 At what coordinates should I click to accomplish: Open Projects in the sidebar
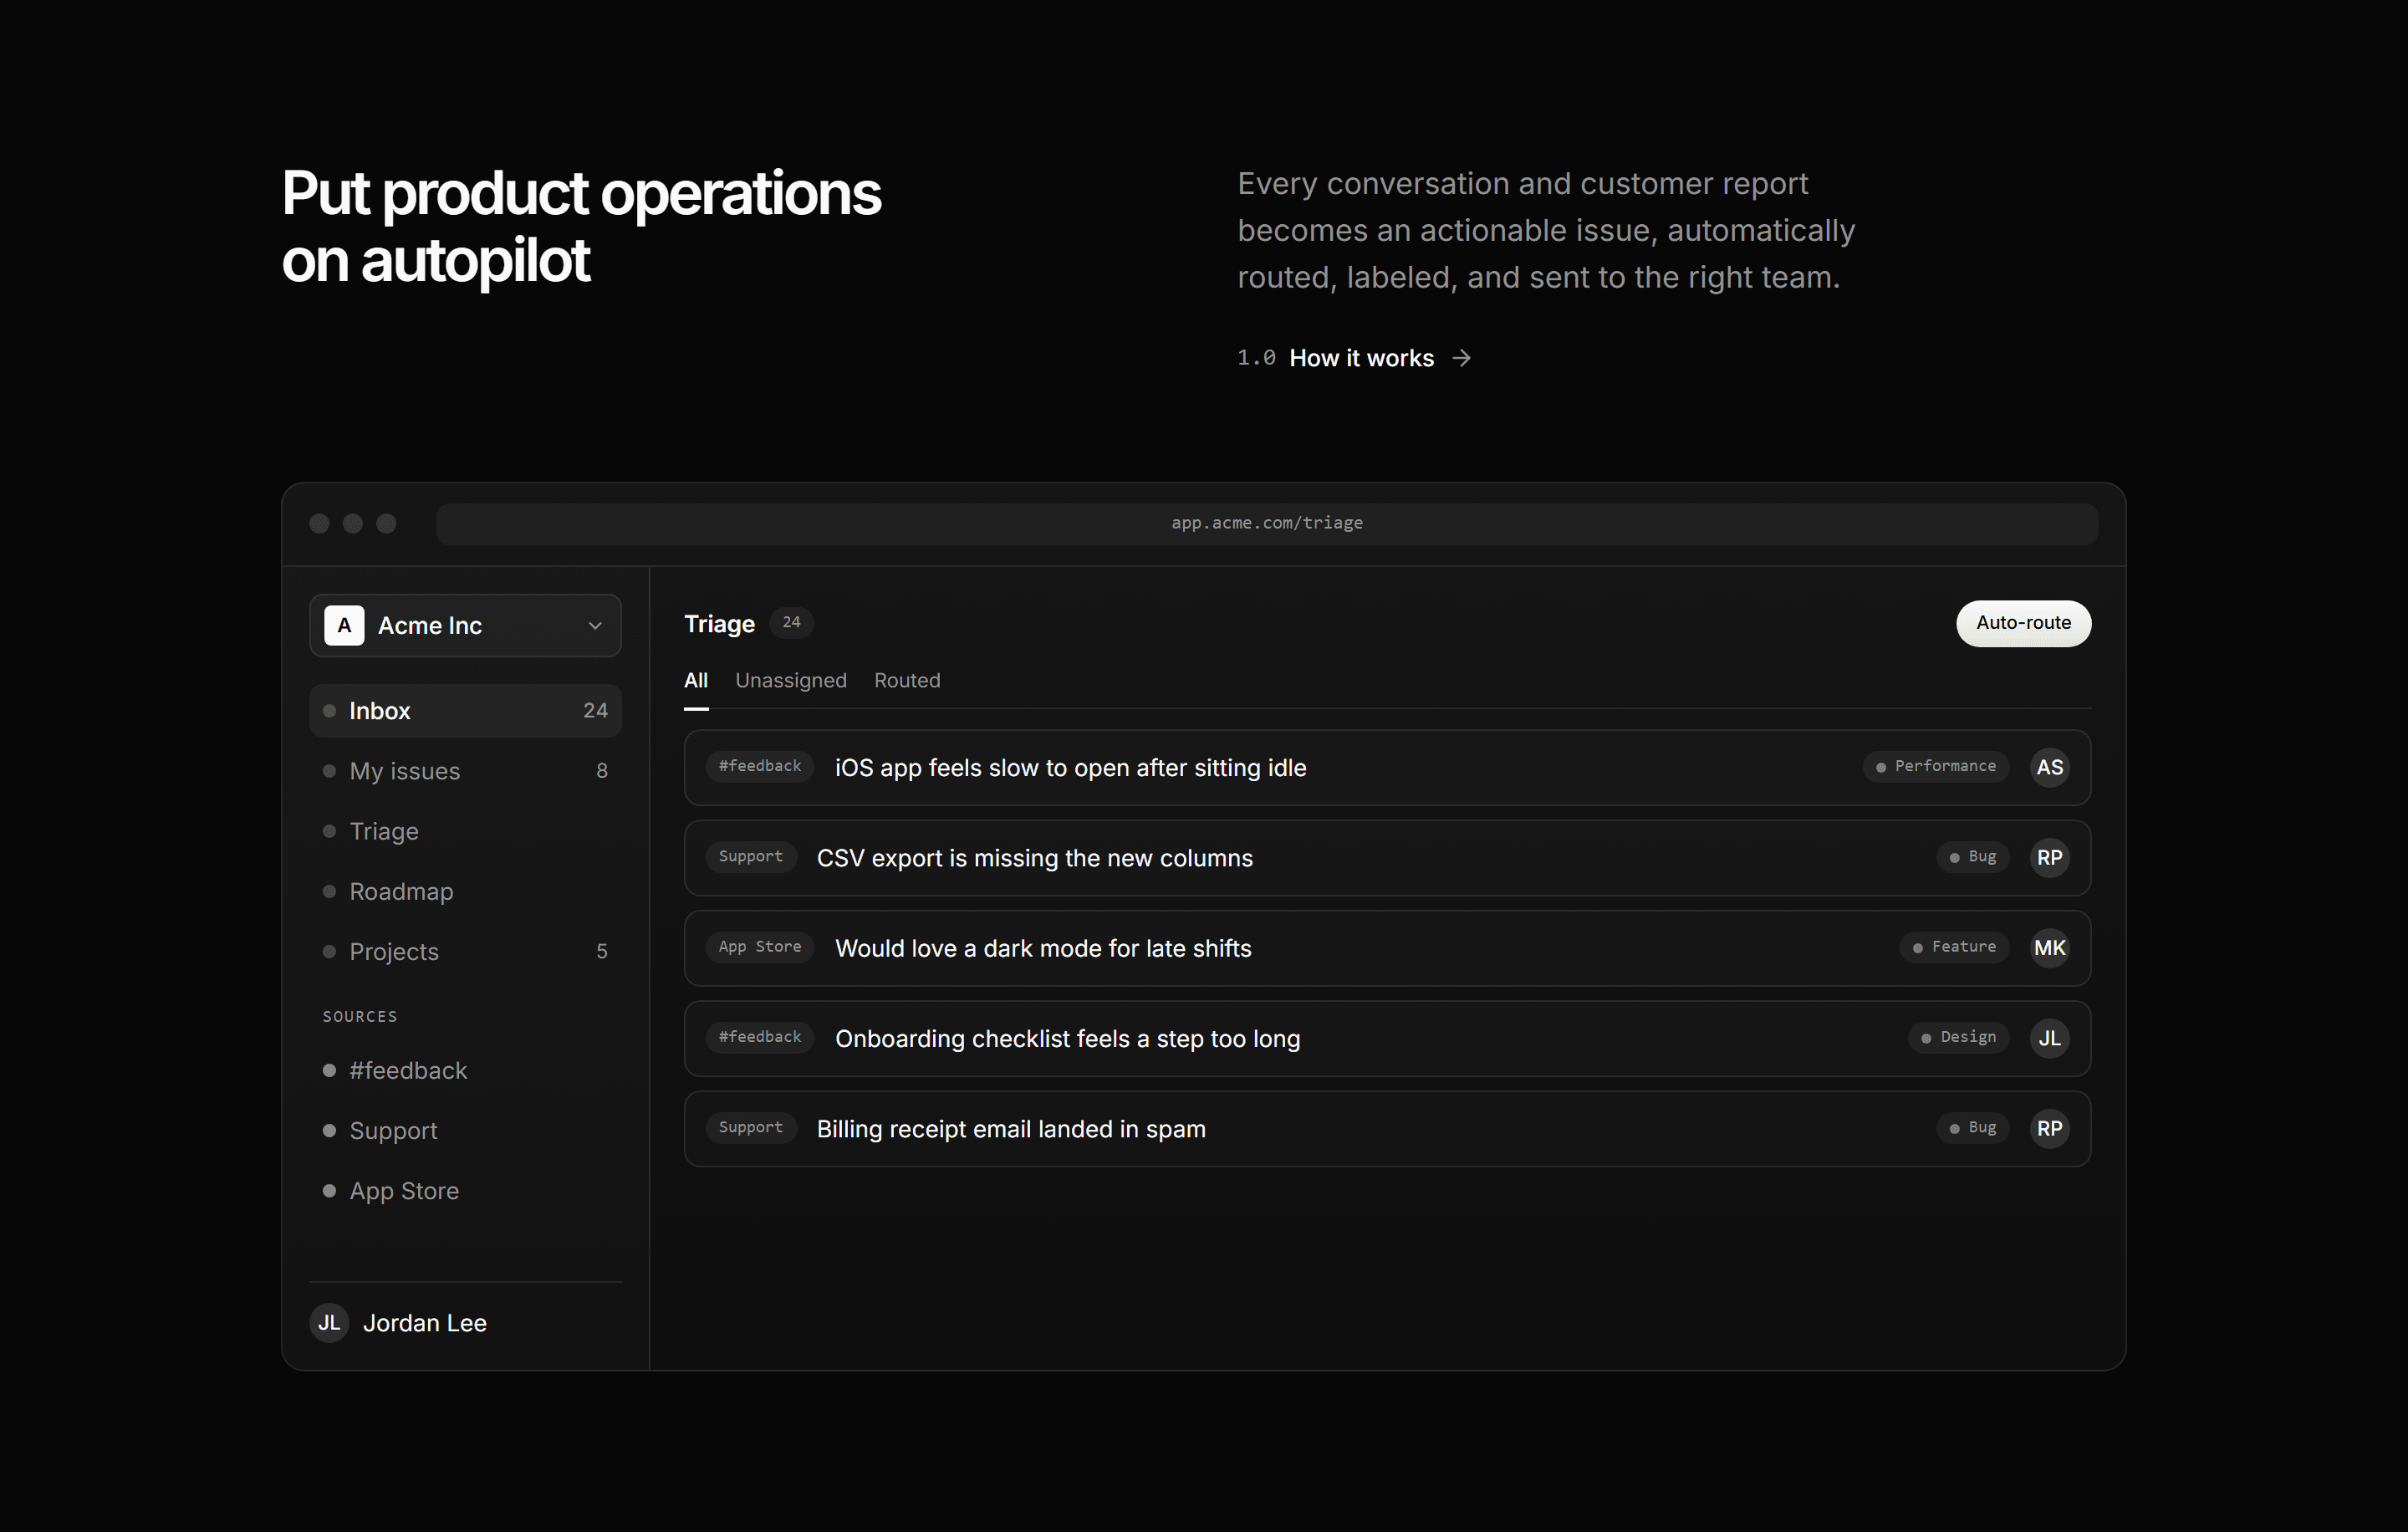pos(465,951)
